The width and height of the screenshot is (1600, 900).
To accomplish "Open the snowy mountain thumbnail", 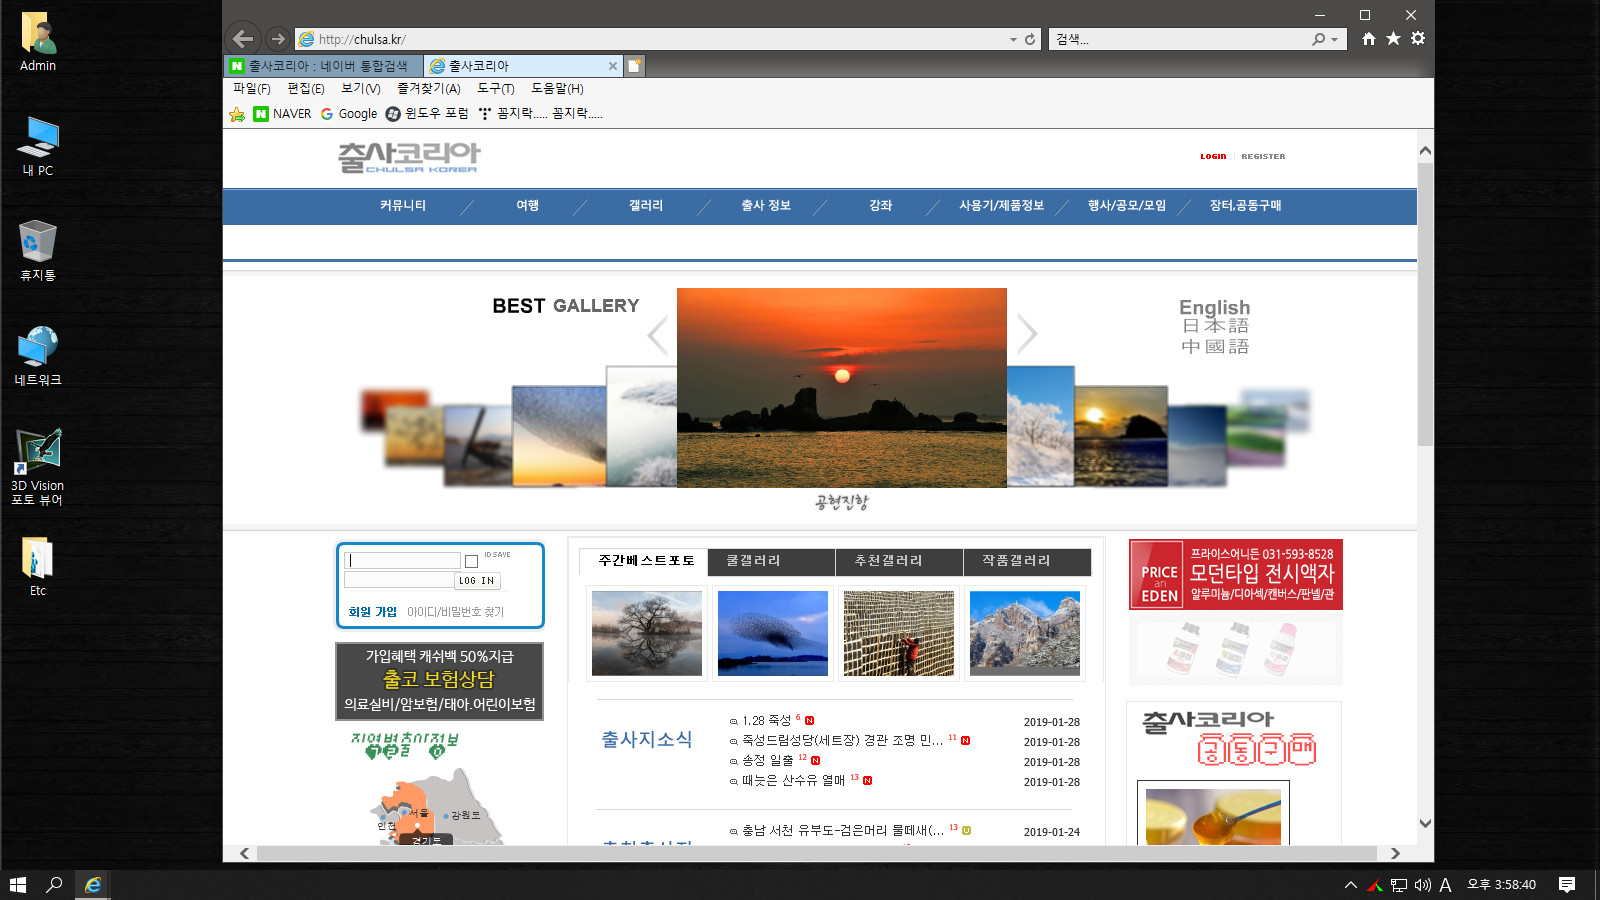I will click(x=1025, y=633).
